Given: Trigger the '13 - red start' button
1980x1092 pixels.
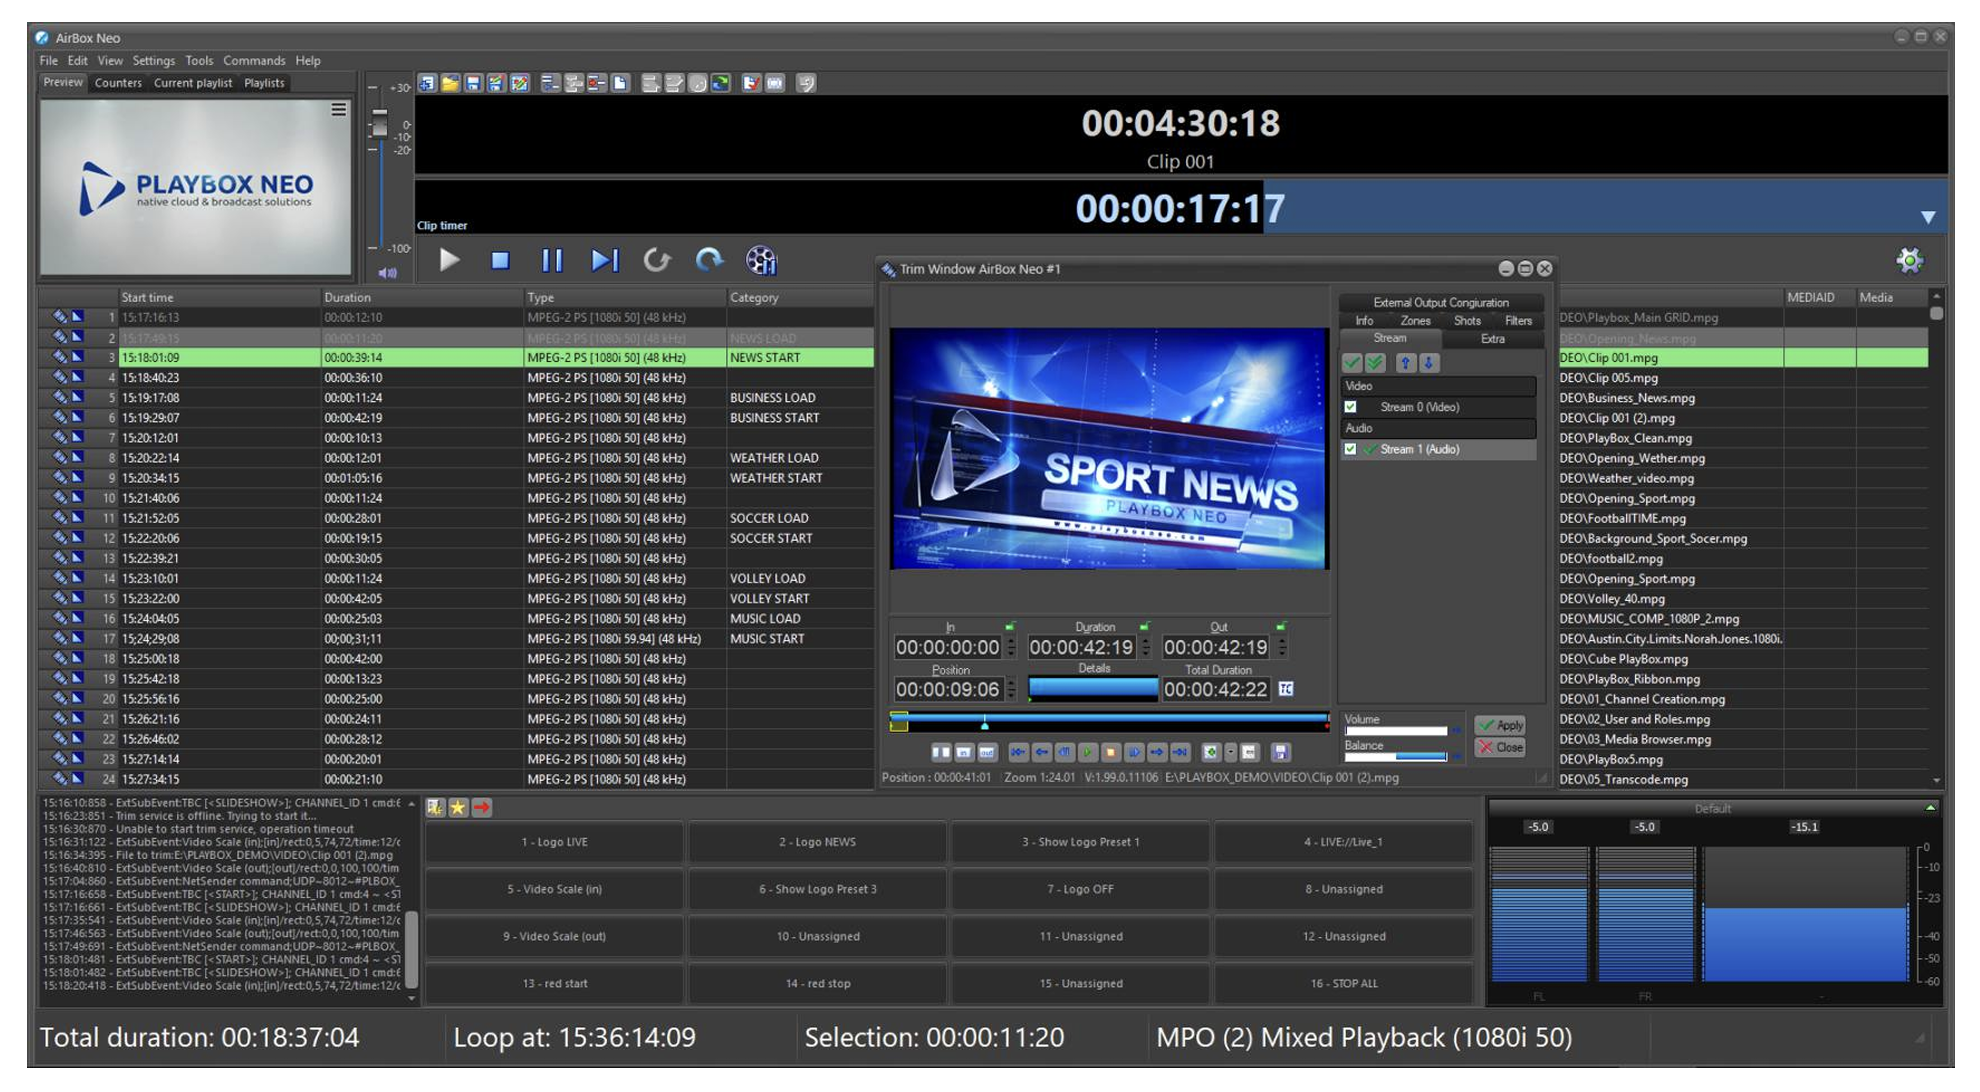Looking at the screenshot, I should 555,983.
